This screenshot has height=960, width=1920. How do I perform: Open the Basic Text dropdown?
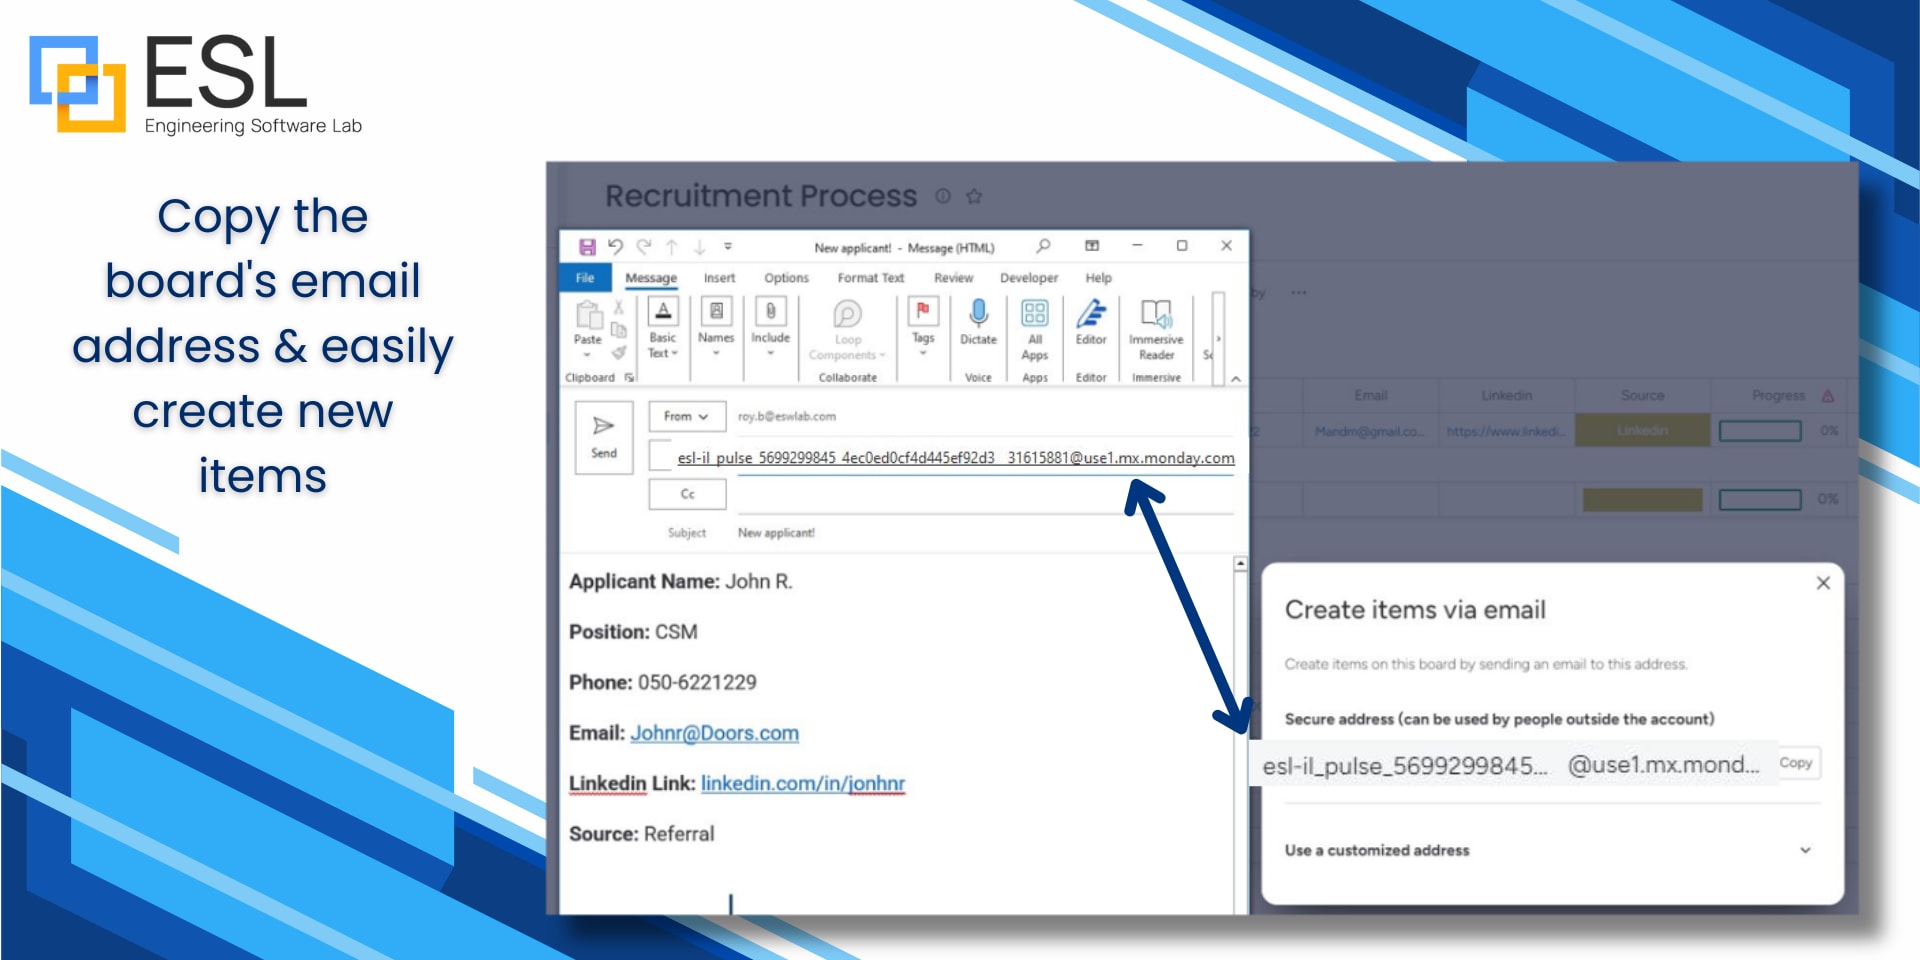[662, 328]
